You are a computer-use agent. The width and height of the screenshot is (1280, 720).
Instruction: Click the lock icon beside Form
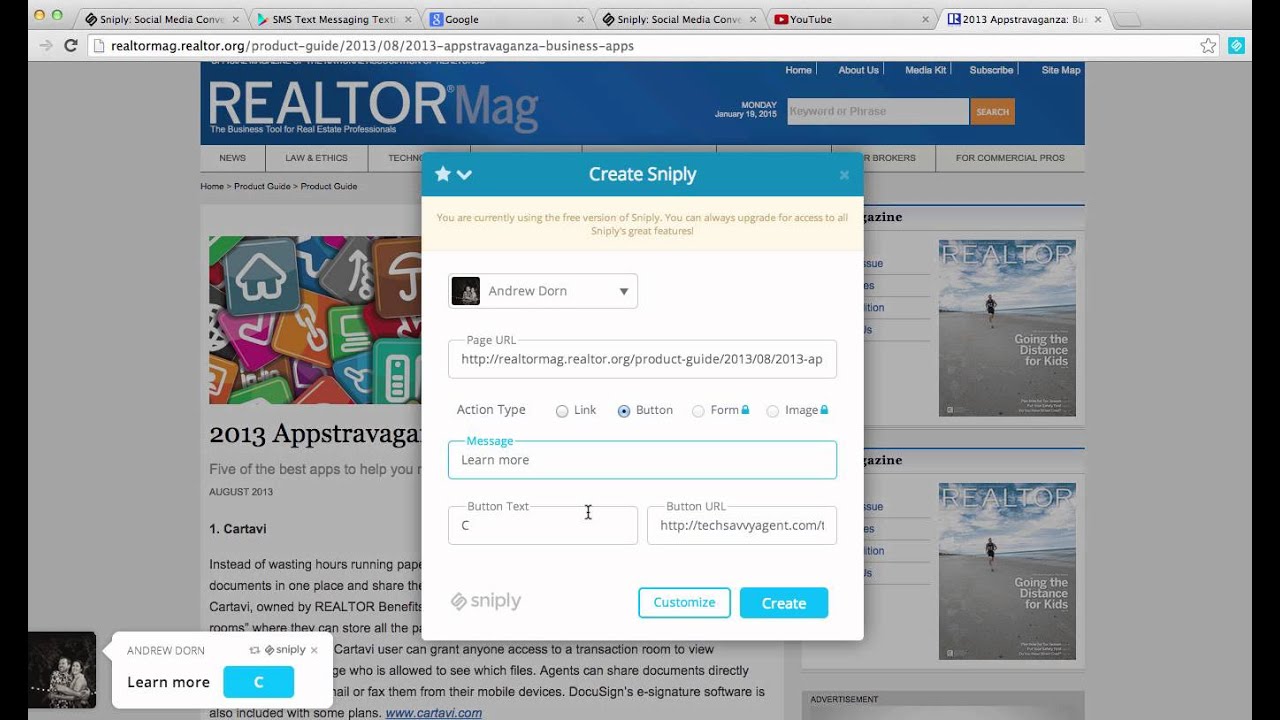[x=745, y=410]
